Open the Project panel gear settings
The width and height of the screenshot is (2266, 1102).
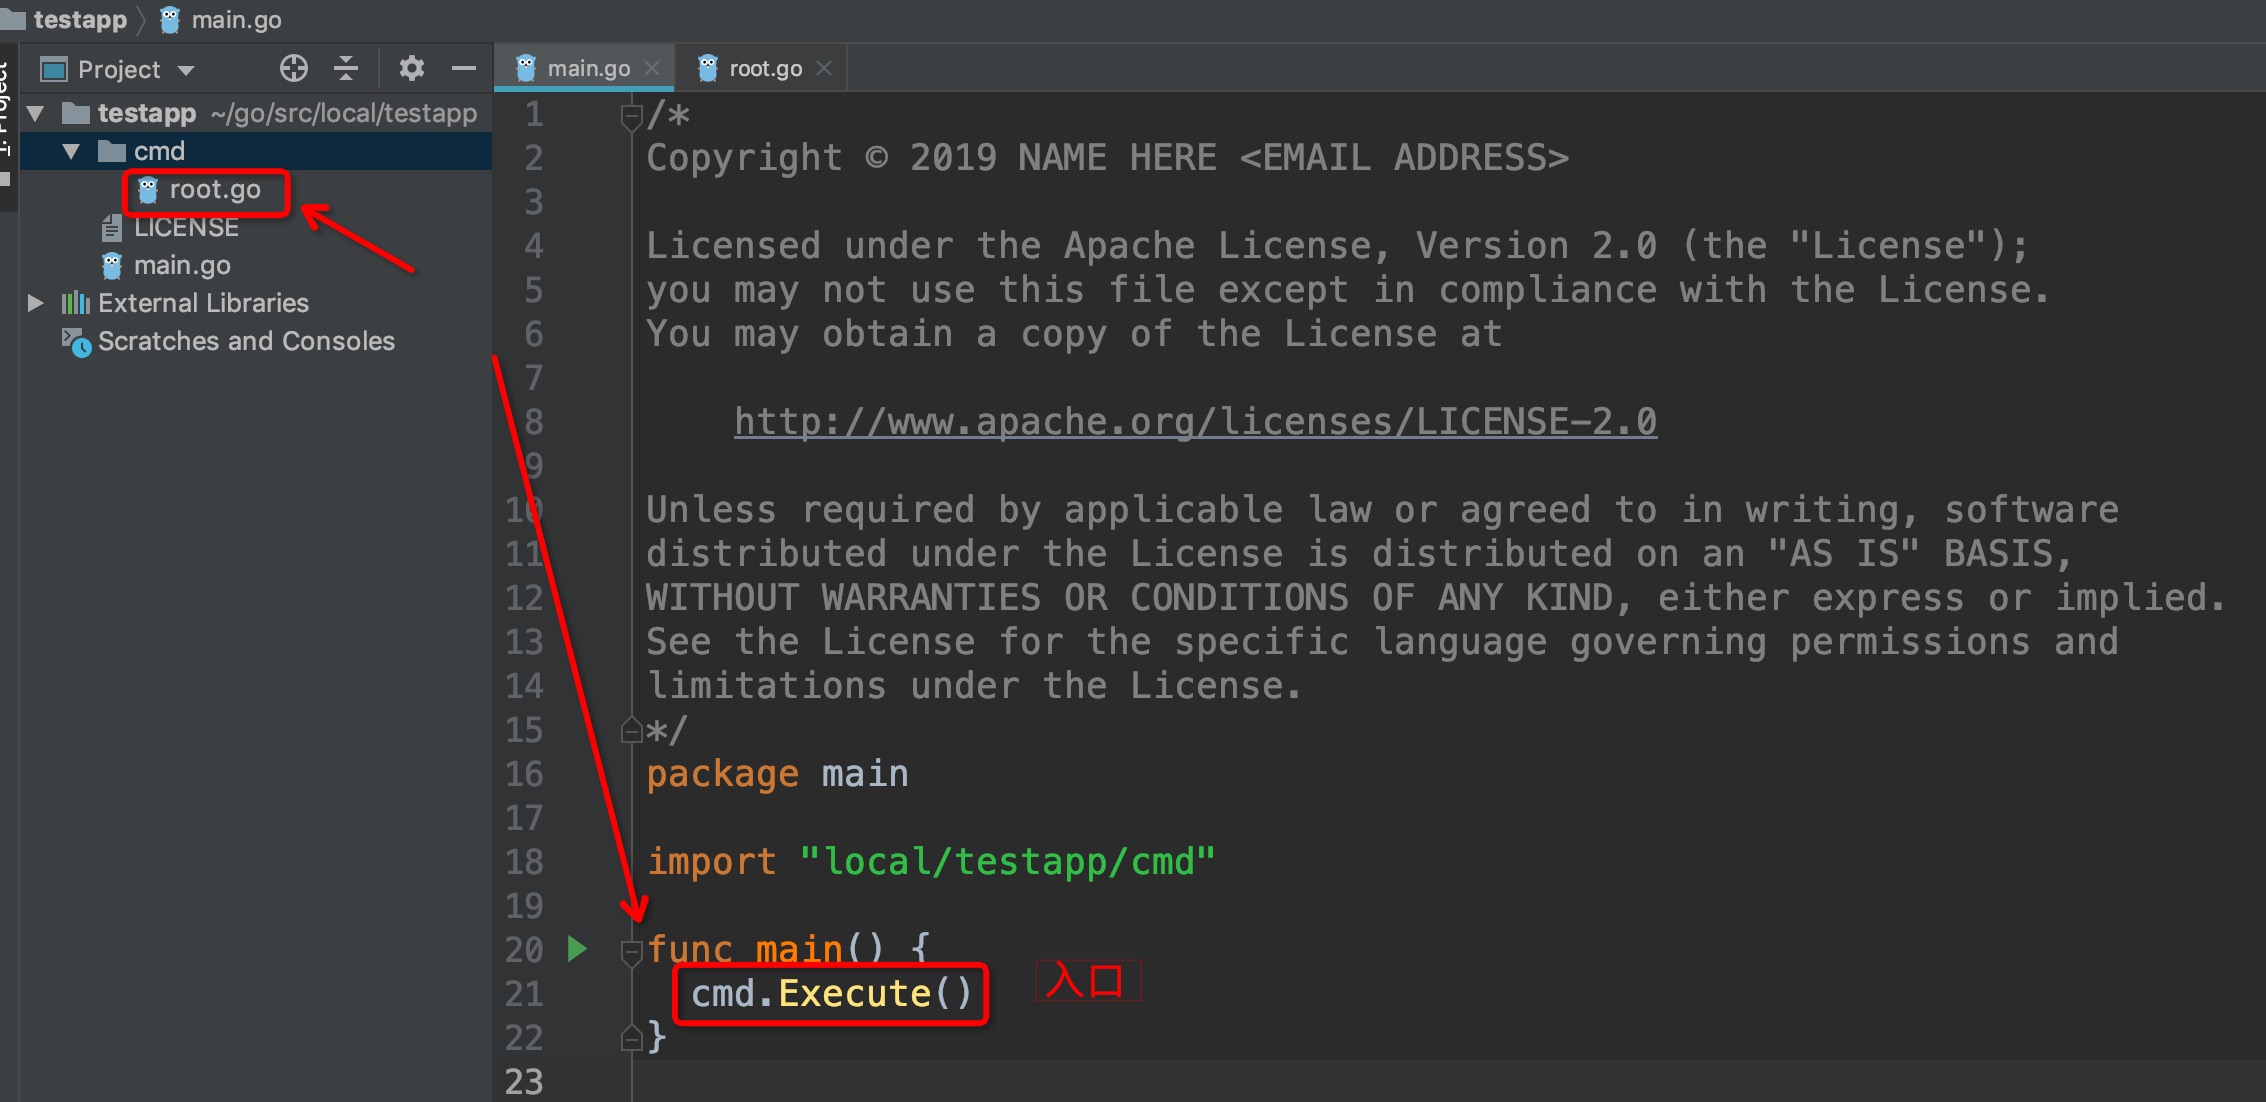click(x=411, y=69)
